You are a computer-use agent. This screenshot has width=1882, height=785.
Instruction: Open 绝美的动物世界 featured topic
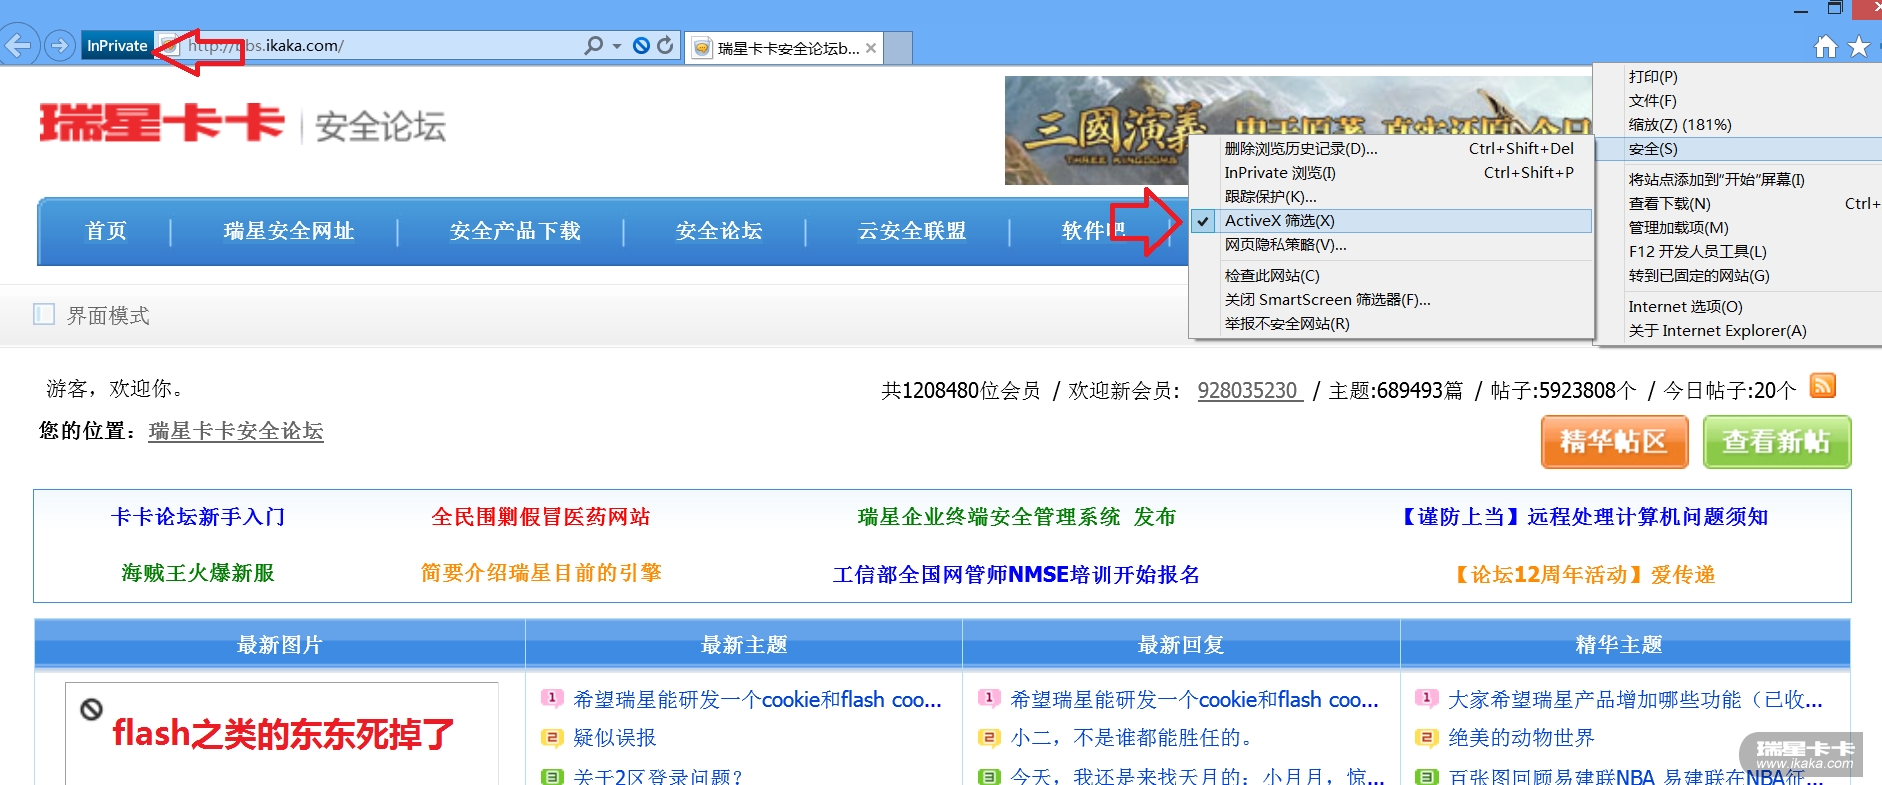click(x=1521, y=738)
